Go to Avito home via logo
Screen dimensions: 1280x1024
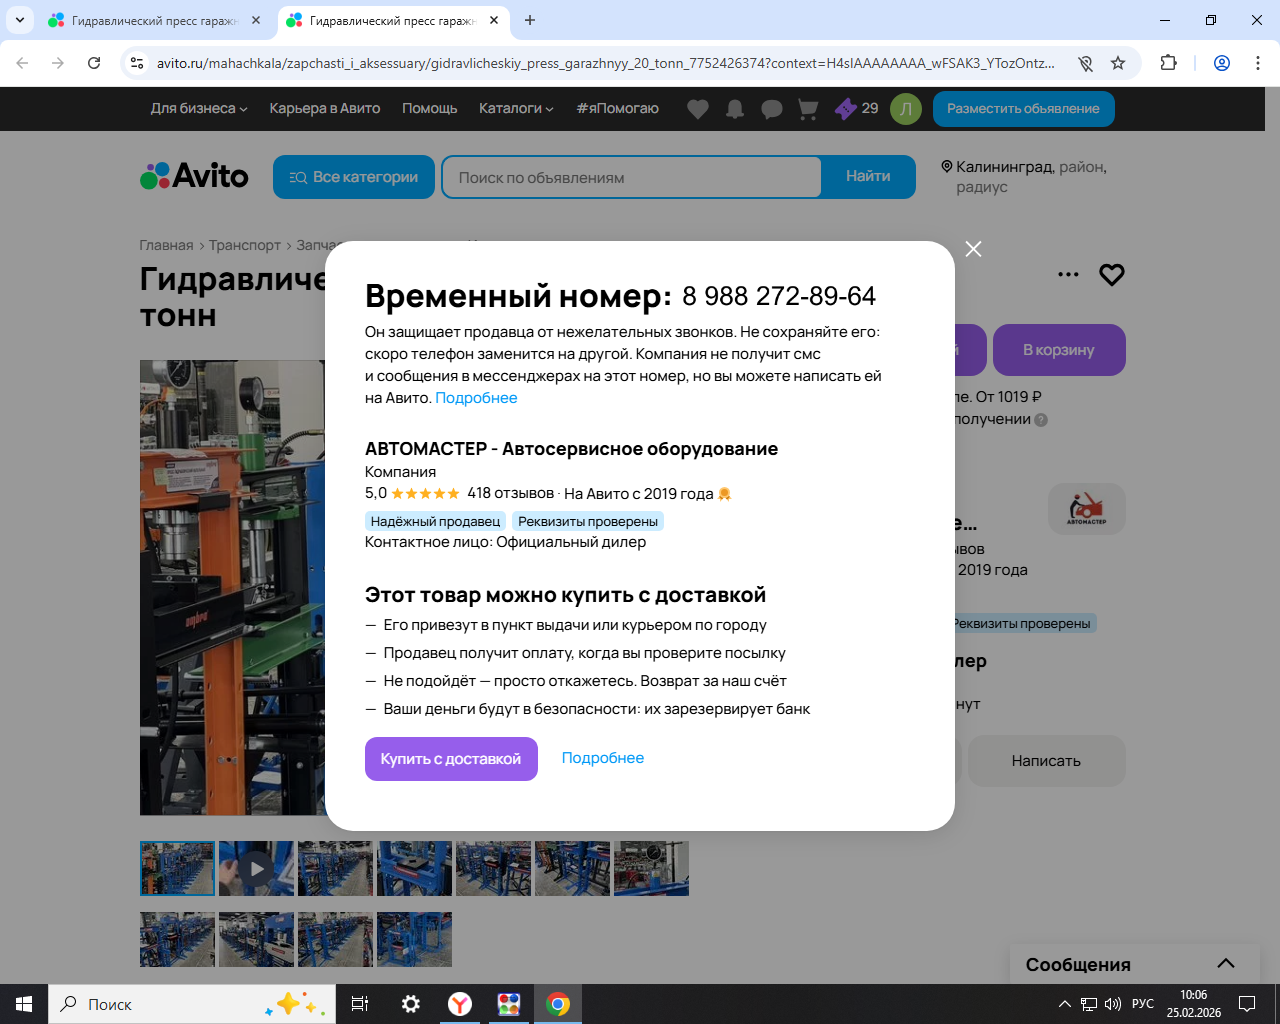[194, 176]
